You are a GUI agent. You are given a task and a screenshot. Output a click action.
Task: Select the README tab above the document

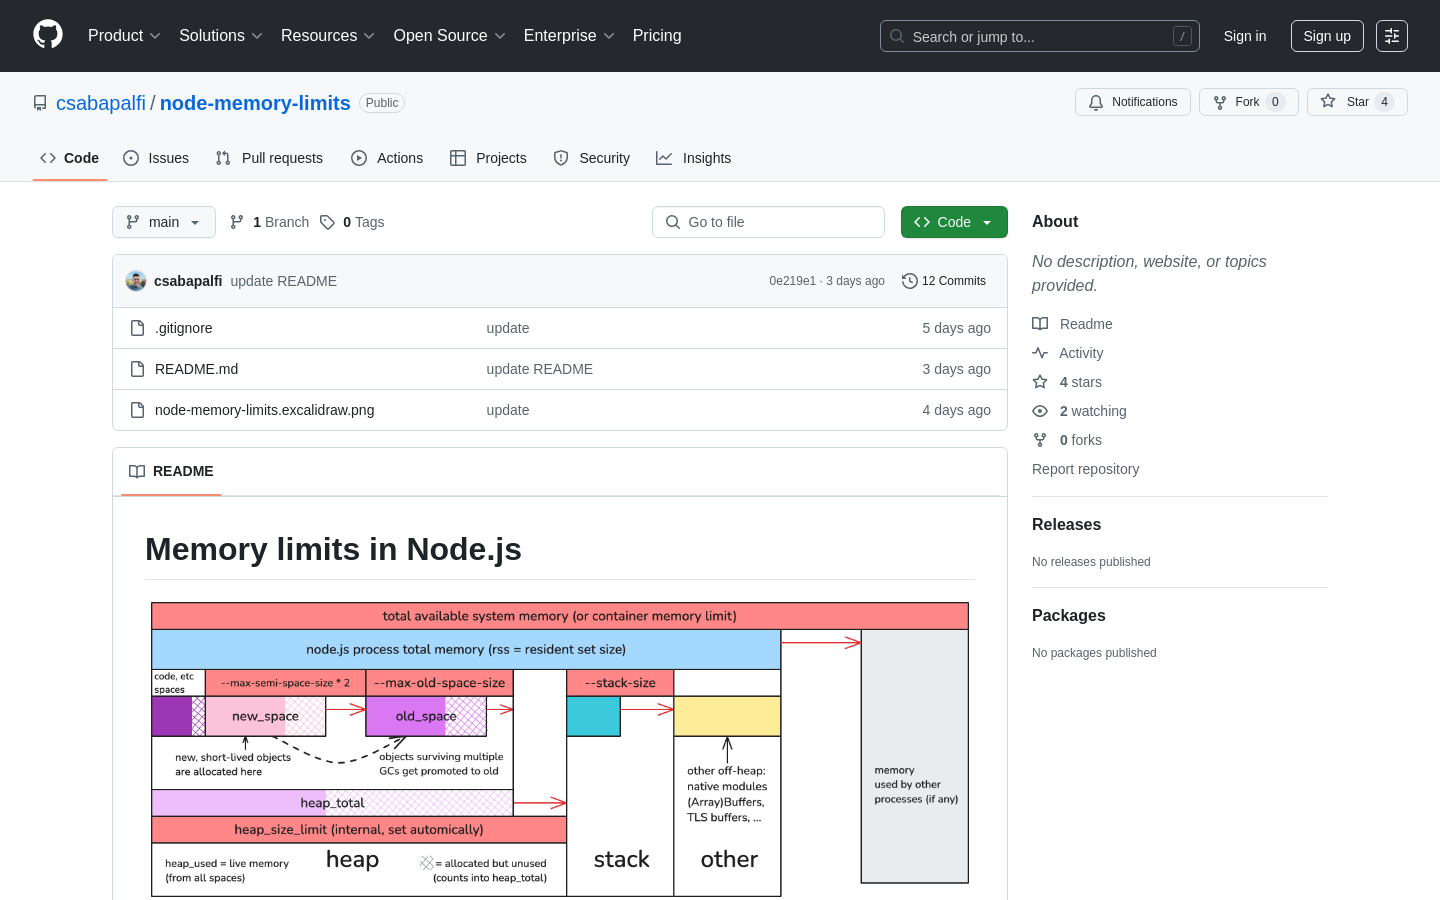click(x=171, y=471)
